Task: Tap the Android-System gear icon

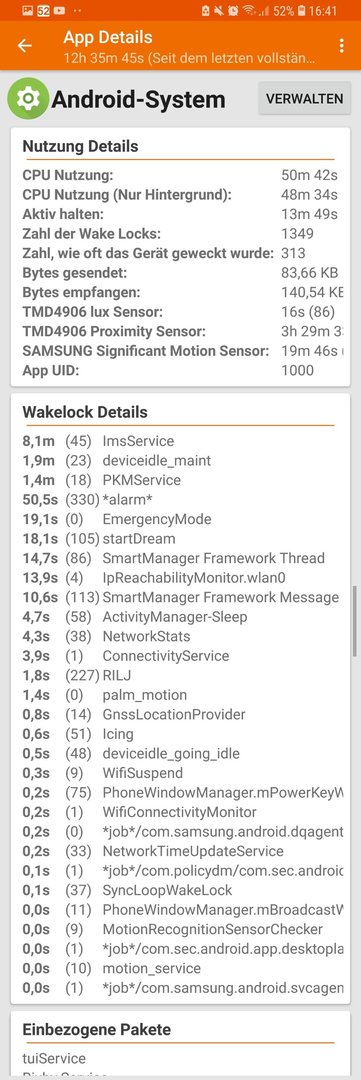Action: [28, 98]
